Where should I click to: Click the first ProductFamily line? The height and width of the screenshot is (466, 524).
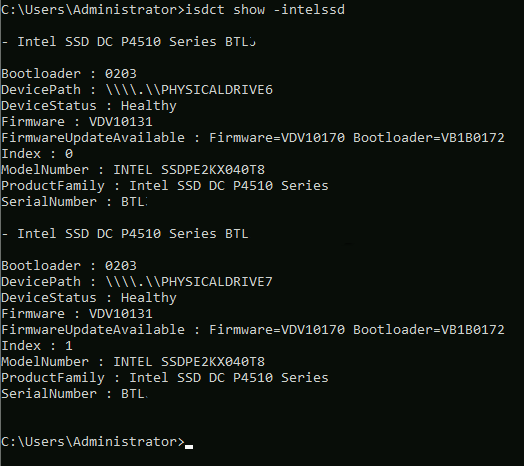165,186
